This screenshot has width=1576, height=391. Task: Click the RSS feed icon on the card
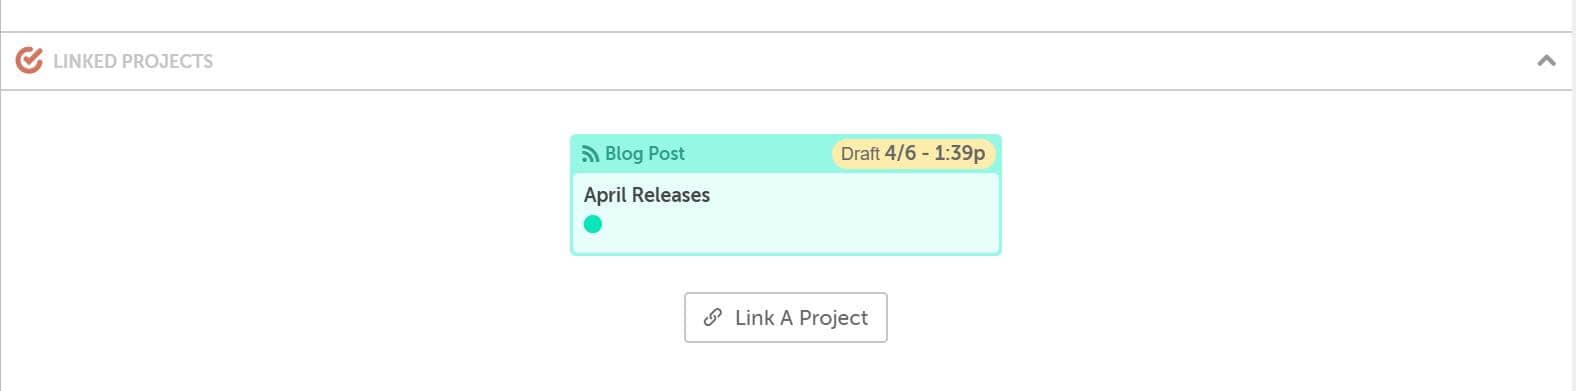click(590, 154)
